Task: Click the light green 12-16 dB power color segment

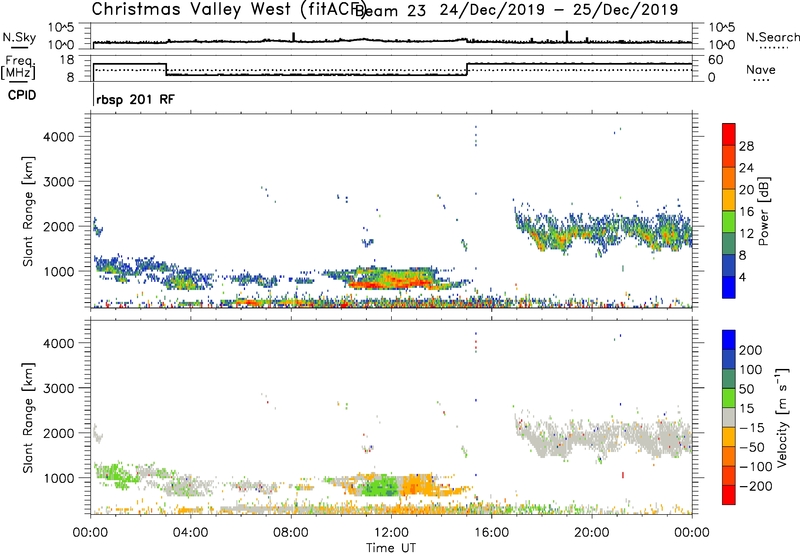Action: (x=729, y=222)
